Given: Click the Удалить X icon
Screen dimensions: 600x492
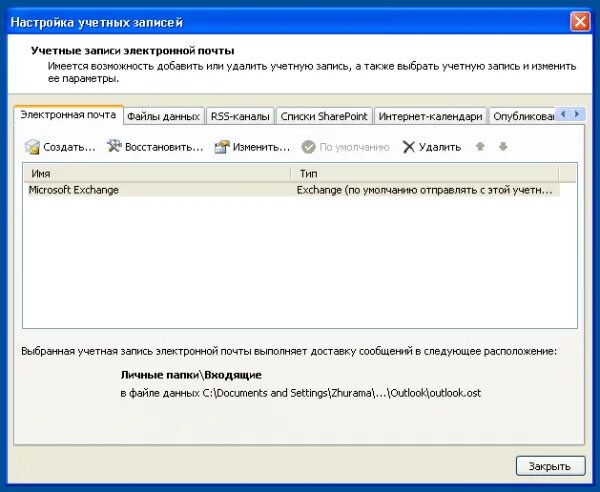Looking at the screenshot, I should (x=409, y=147).
